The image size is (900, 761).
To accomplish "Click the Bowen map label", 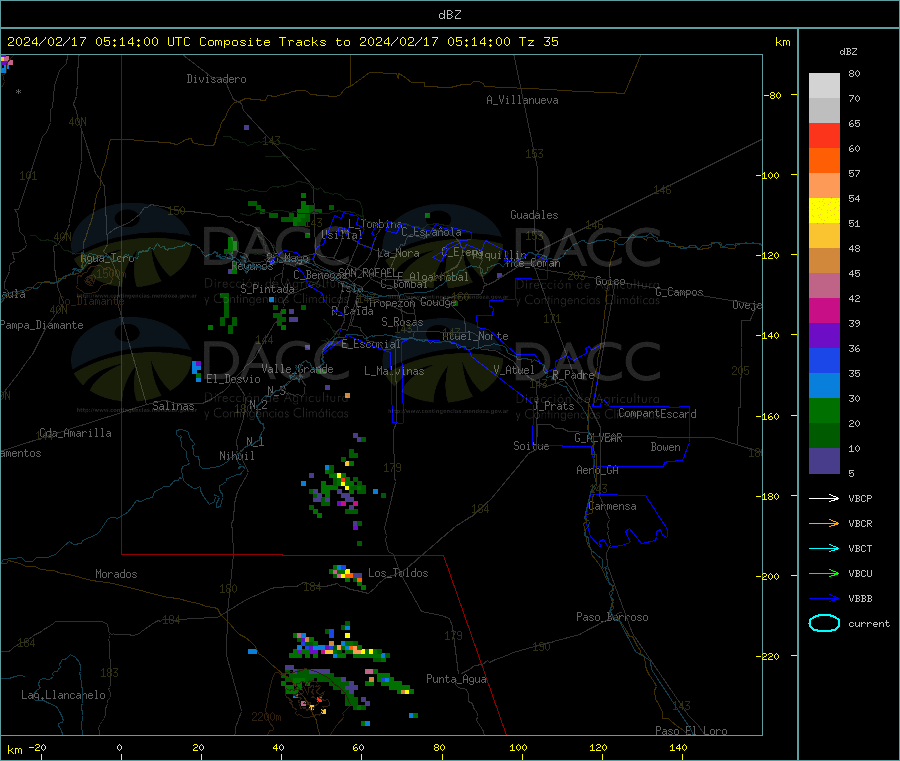I will 665,447.
